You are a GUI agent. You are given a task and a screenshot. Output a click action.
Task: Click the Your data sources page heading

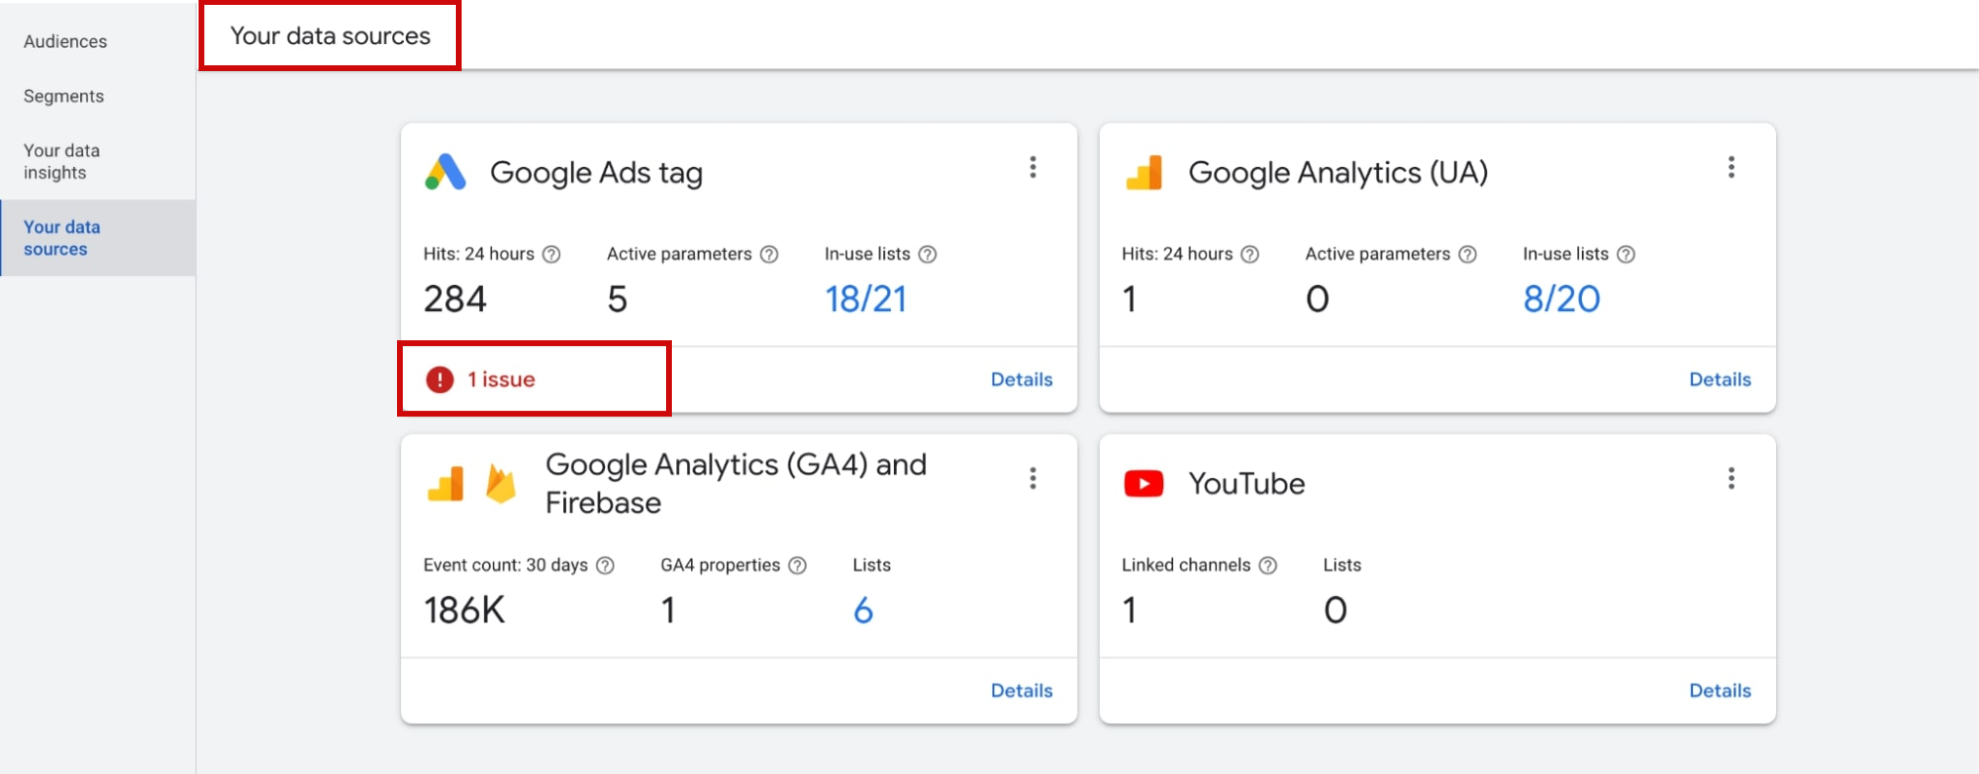(x=330, y=36)
